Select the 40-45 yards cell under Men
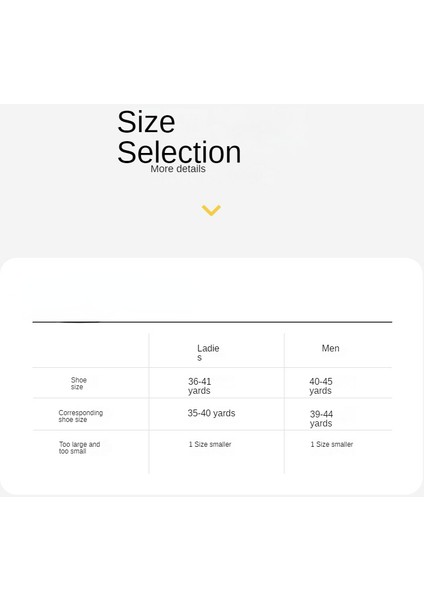Screen dimensions: 424x600 (321, 386)
